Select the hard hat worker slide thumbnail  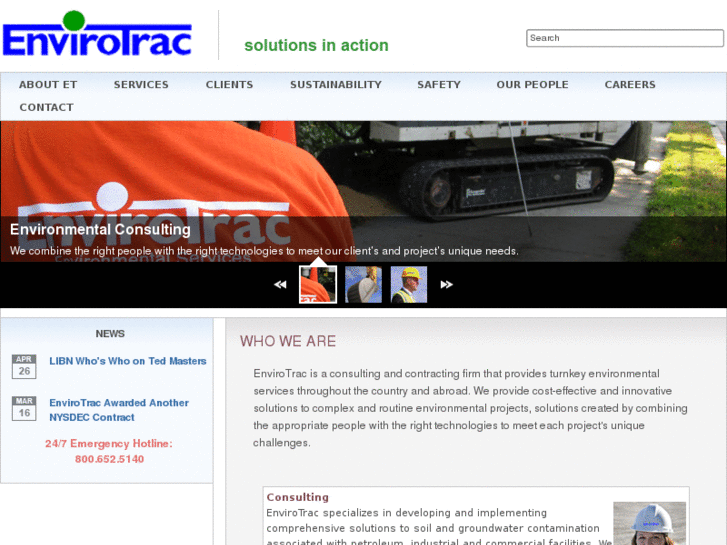[409, 284]
